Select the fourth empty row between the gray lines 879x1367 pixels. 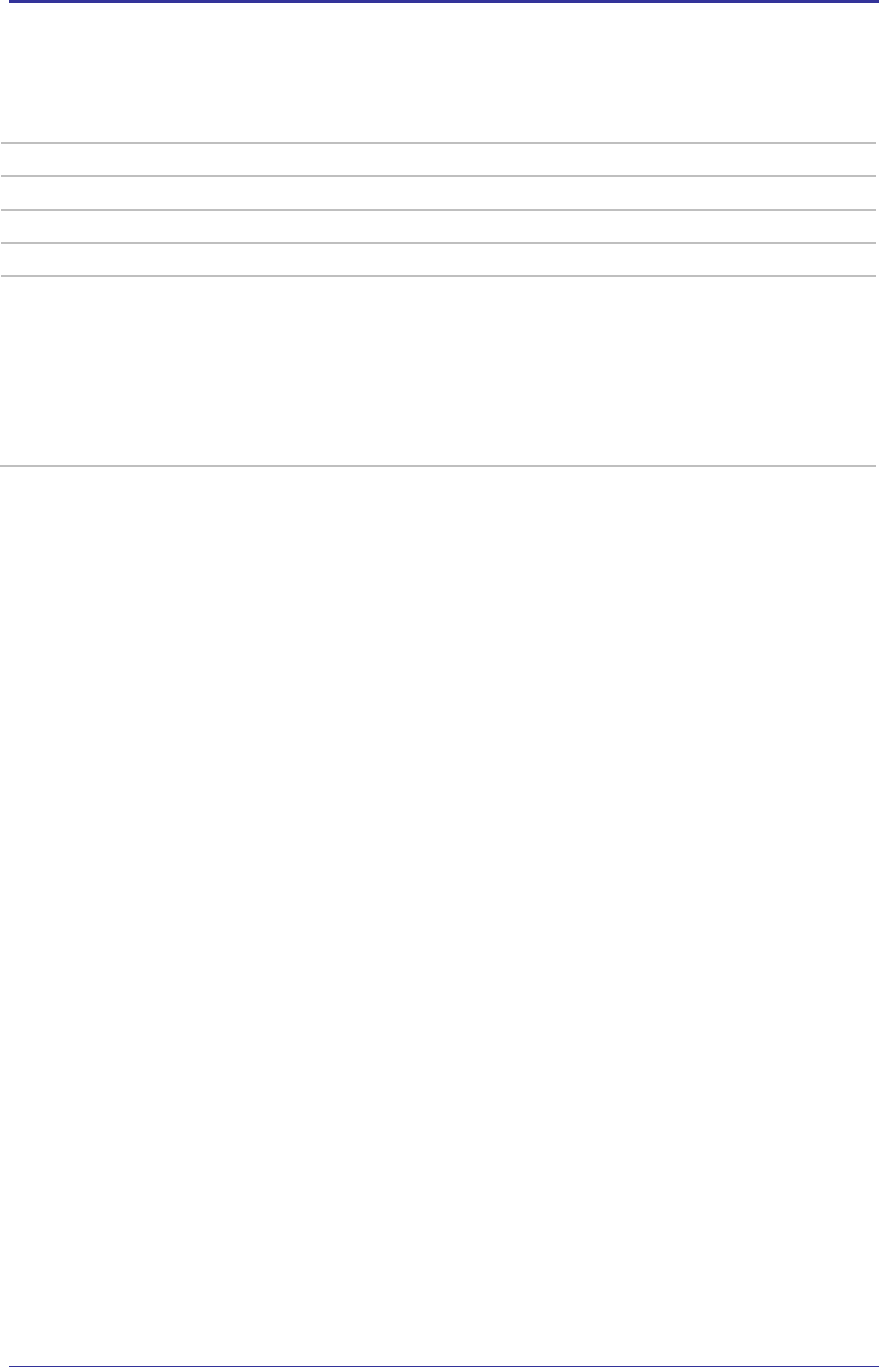(x=439, y=260)
